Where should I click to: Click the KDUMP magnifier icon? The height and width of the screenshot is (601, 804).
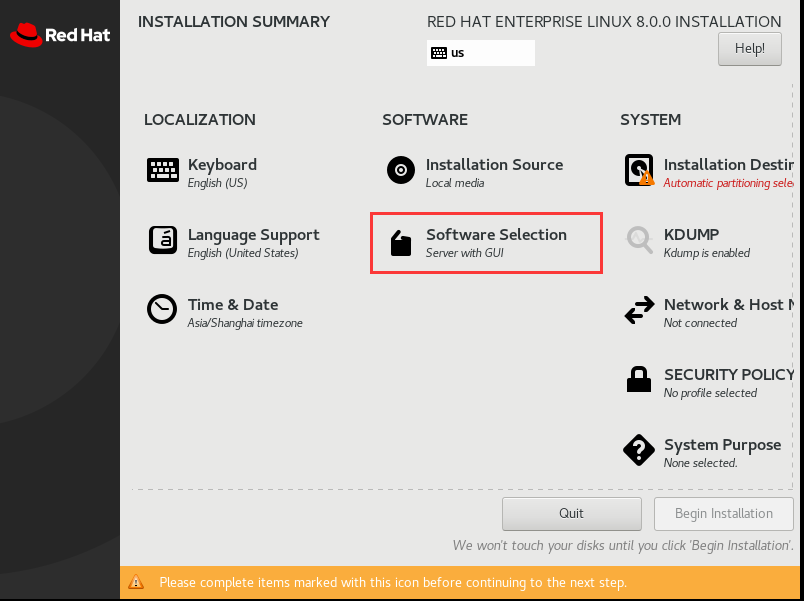tap(639, 240)
